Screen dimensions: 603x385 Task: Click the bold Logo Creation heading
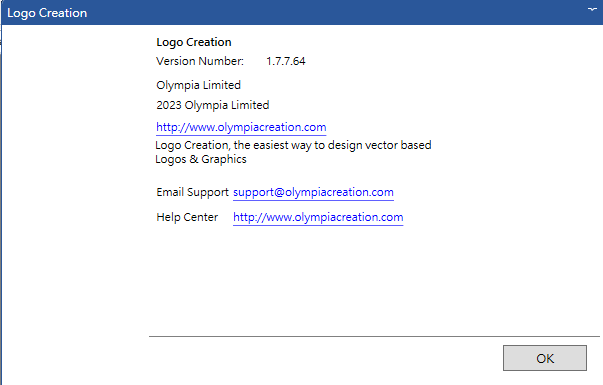click(x=194, y=42)
